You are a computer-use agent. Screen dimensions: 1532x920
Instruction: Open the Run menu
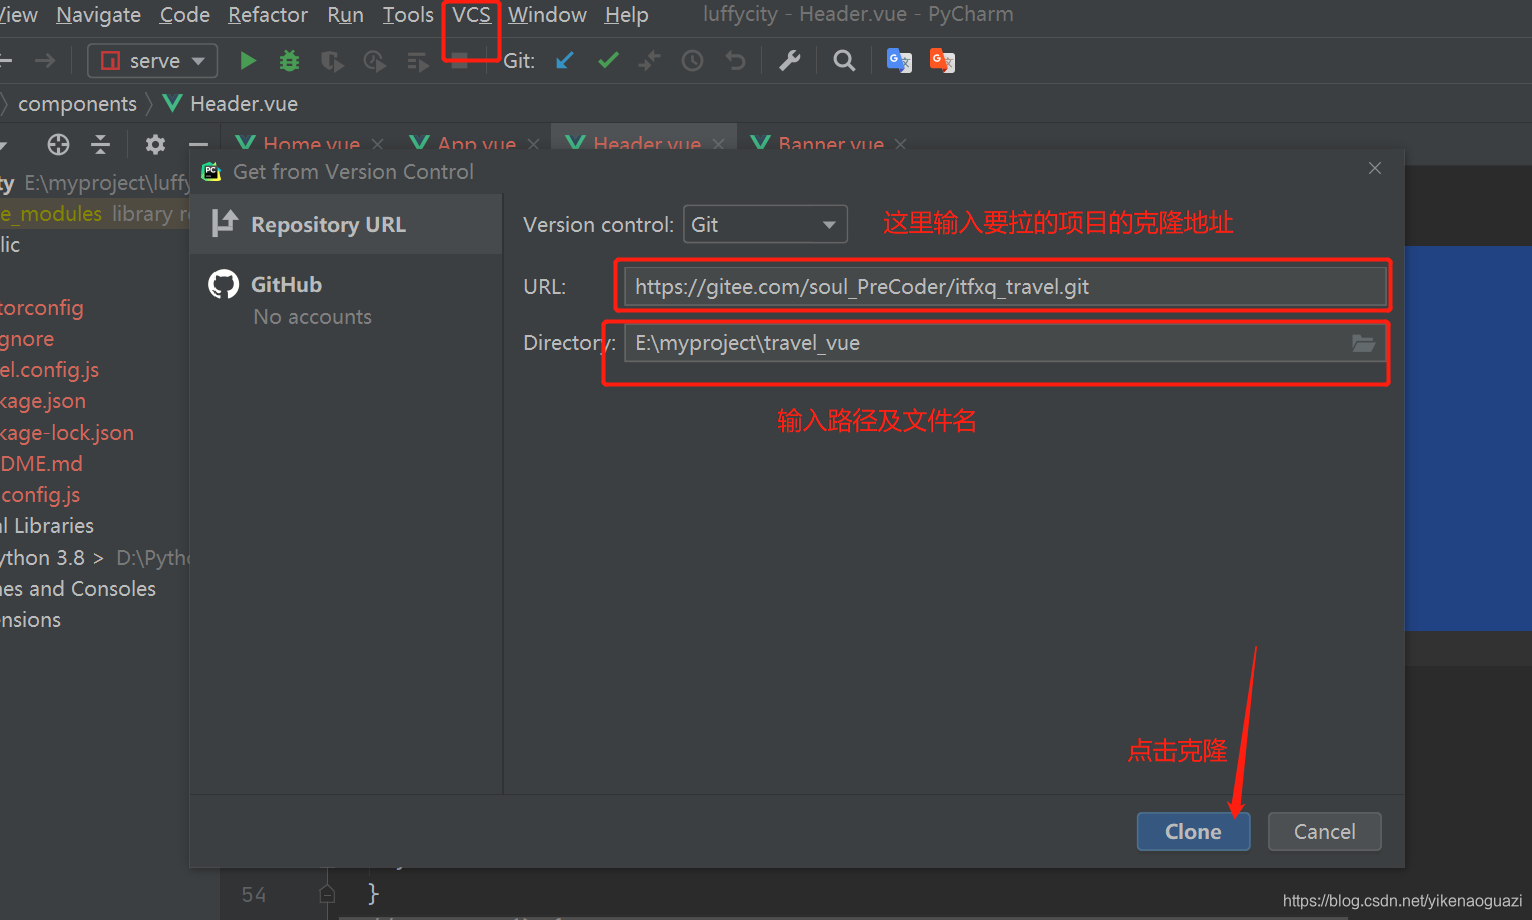(x=345, y=15)
